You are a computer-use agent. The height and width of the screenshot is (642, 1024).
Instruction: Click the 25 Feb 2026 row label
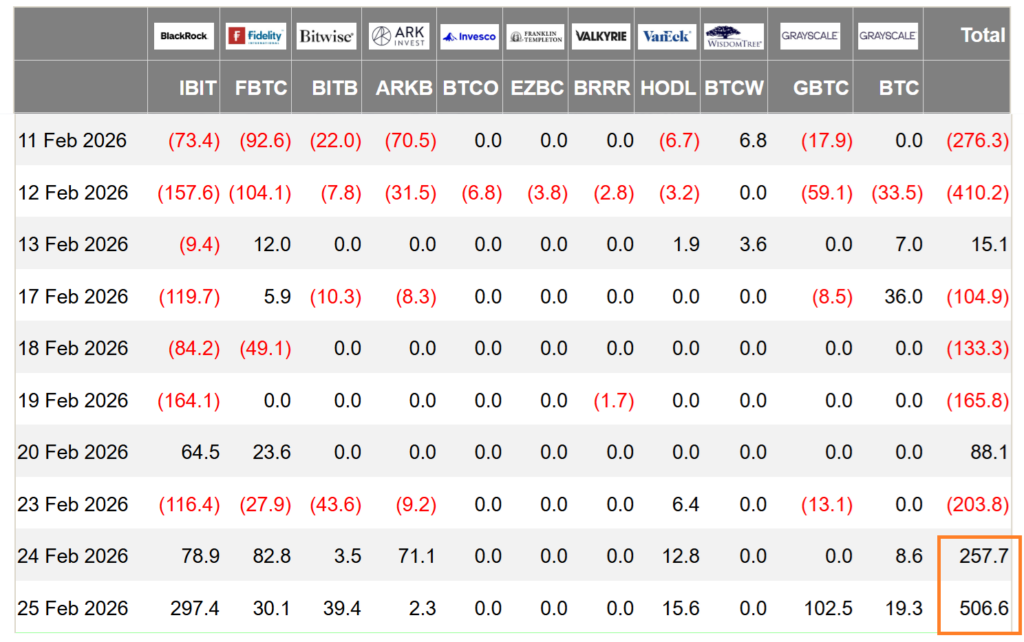(x=73, y=608)
